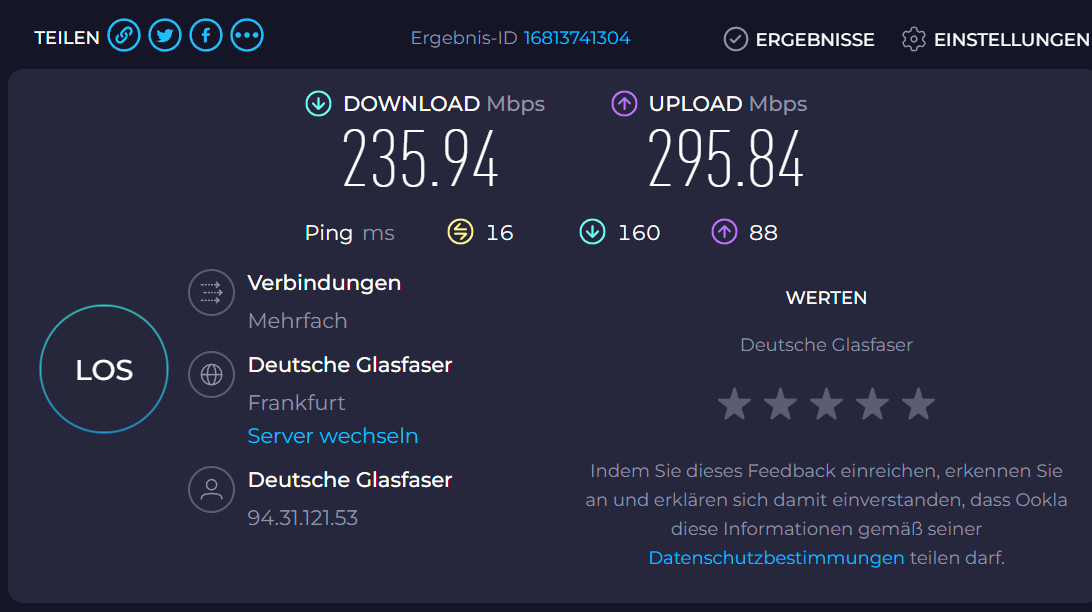This screenshot has height=612, width=1092.
Task: Open the Datenschutzbestimmungen link
Action: coord(776,558)
